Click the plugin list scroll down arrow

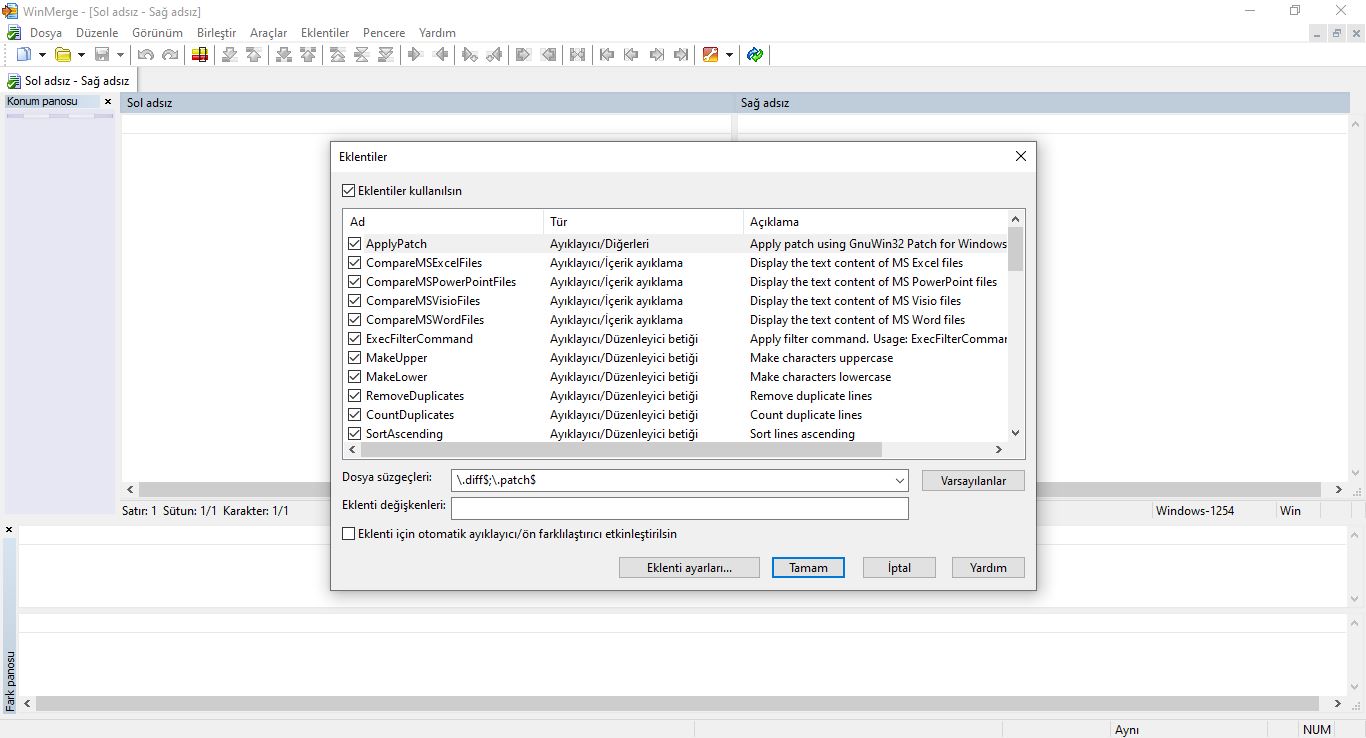1015,433
